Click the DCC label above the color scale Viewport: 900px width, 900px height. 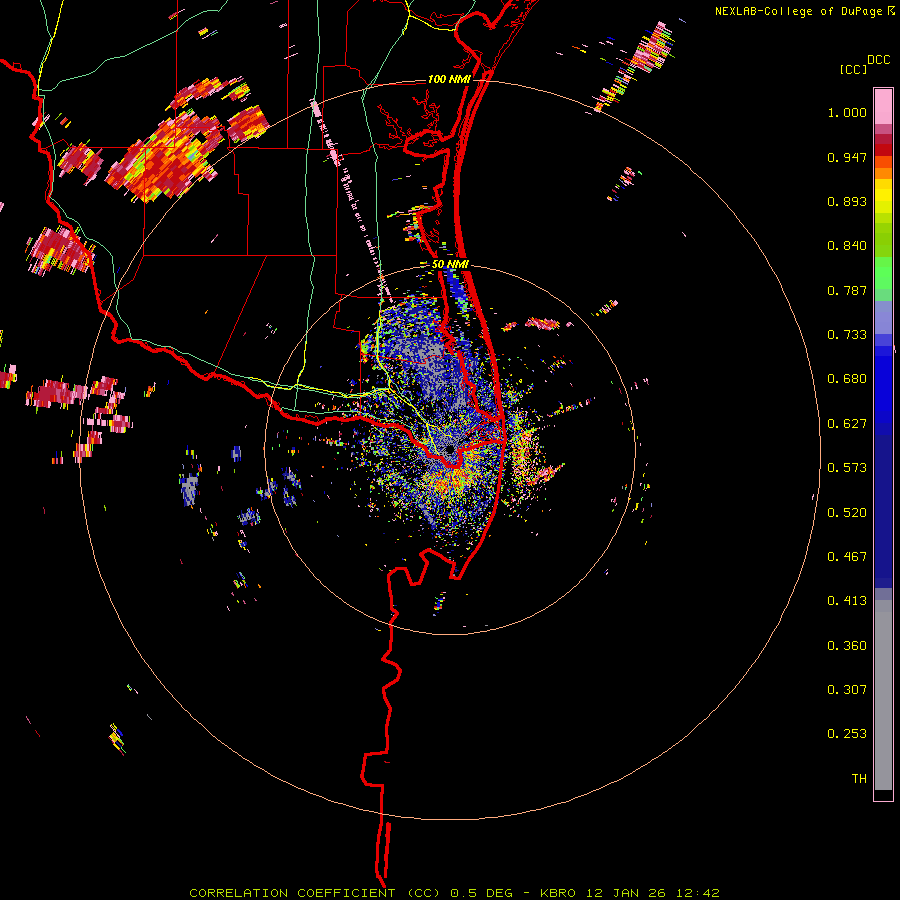878,60
